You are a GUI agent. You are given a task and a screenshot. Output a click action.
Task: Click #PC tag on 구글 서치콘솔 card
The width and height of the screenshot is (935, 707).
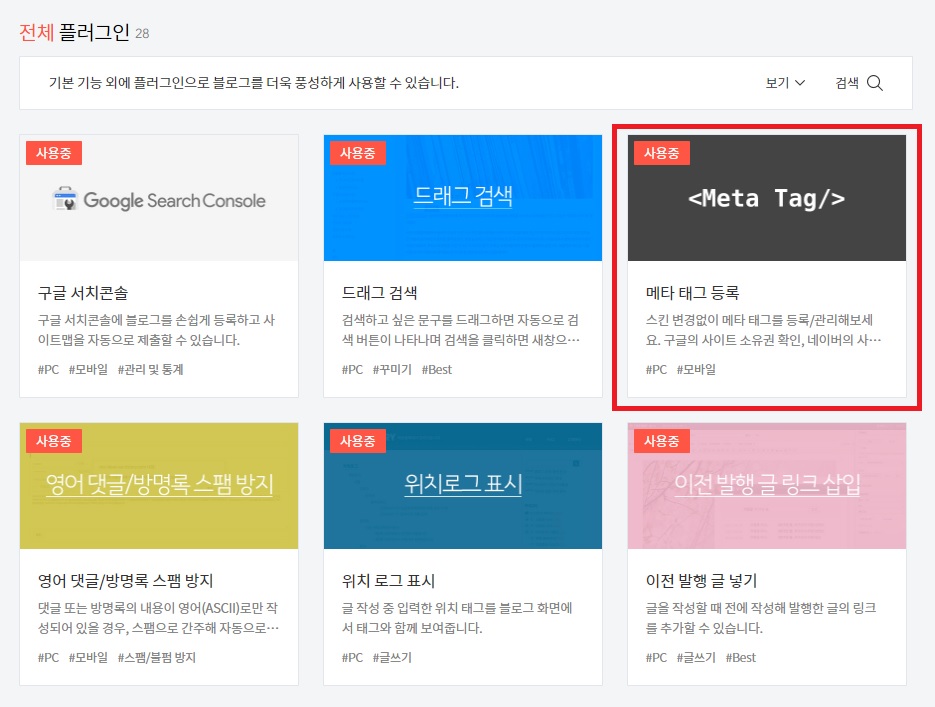(48, 370)
